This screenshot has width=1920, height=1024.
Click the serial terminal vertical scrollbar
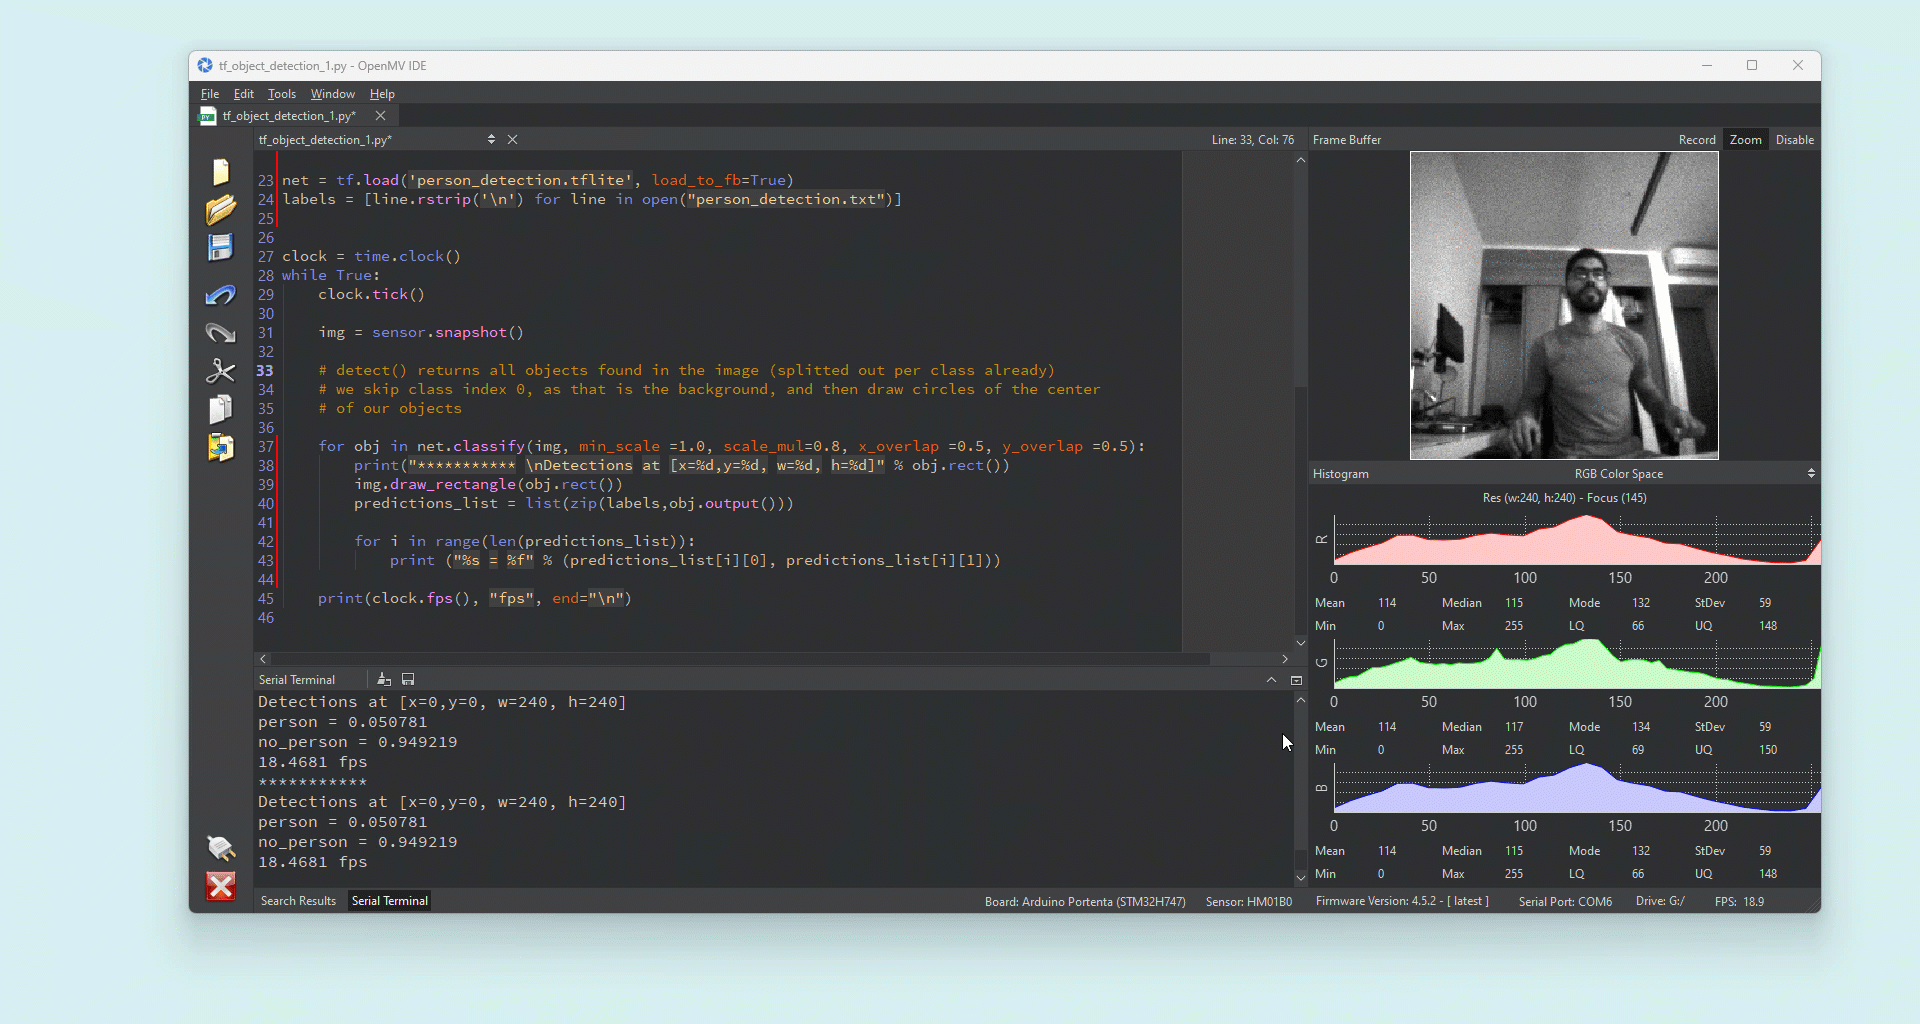(1300, 788)
